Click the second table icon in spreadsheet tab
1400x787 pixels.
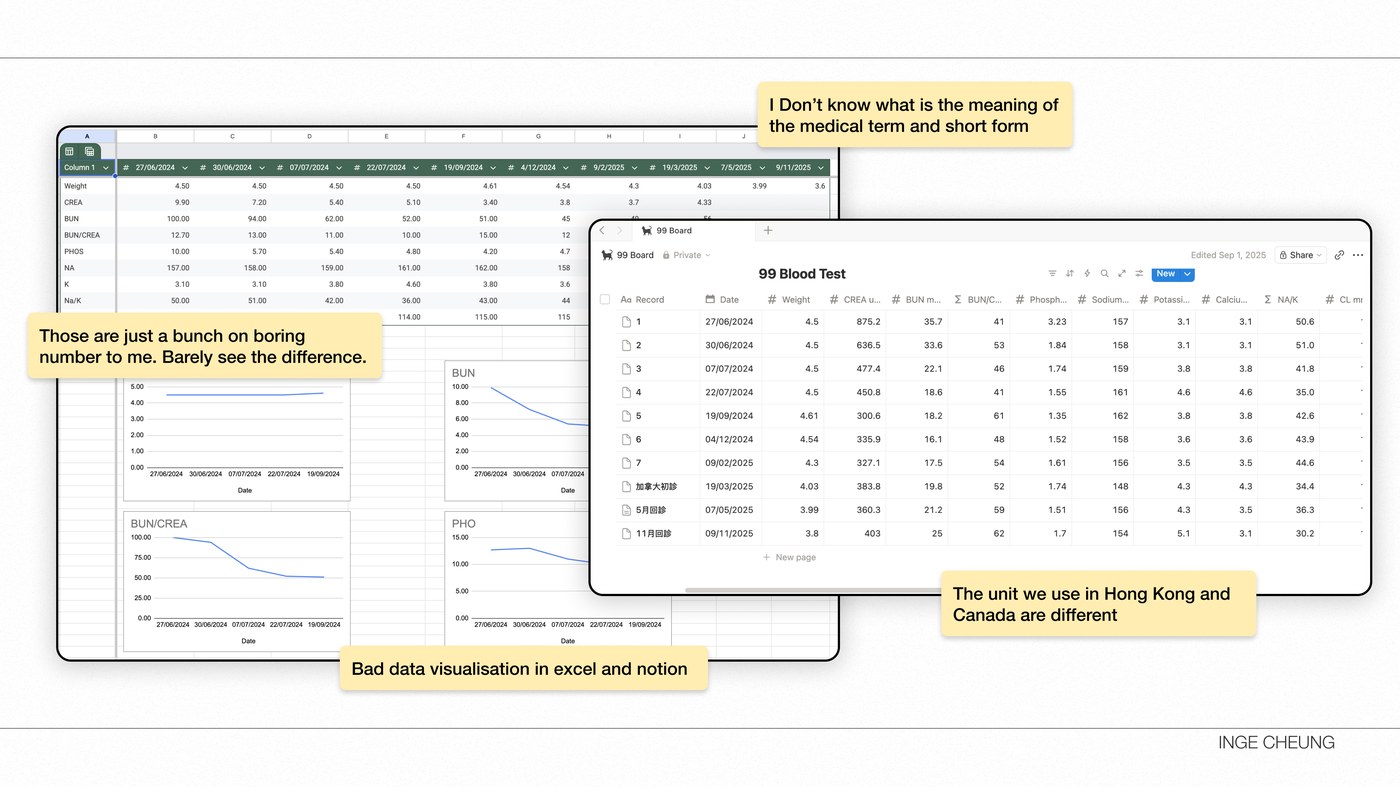[89, 151]
